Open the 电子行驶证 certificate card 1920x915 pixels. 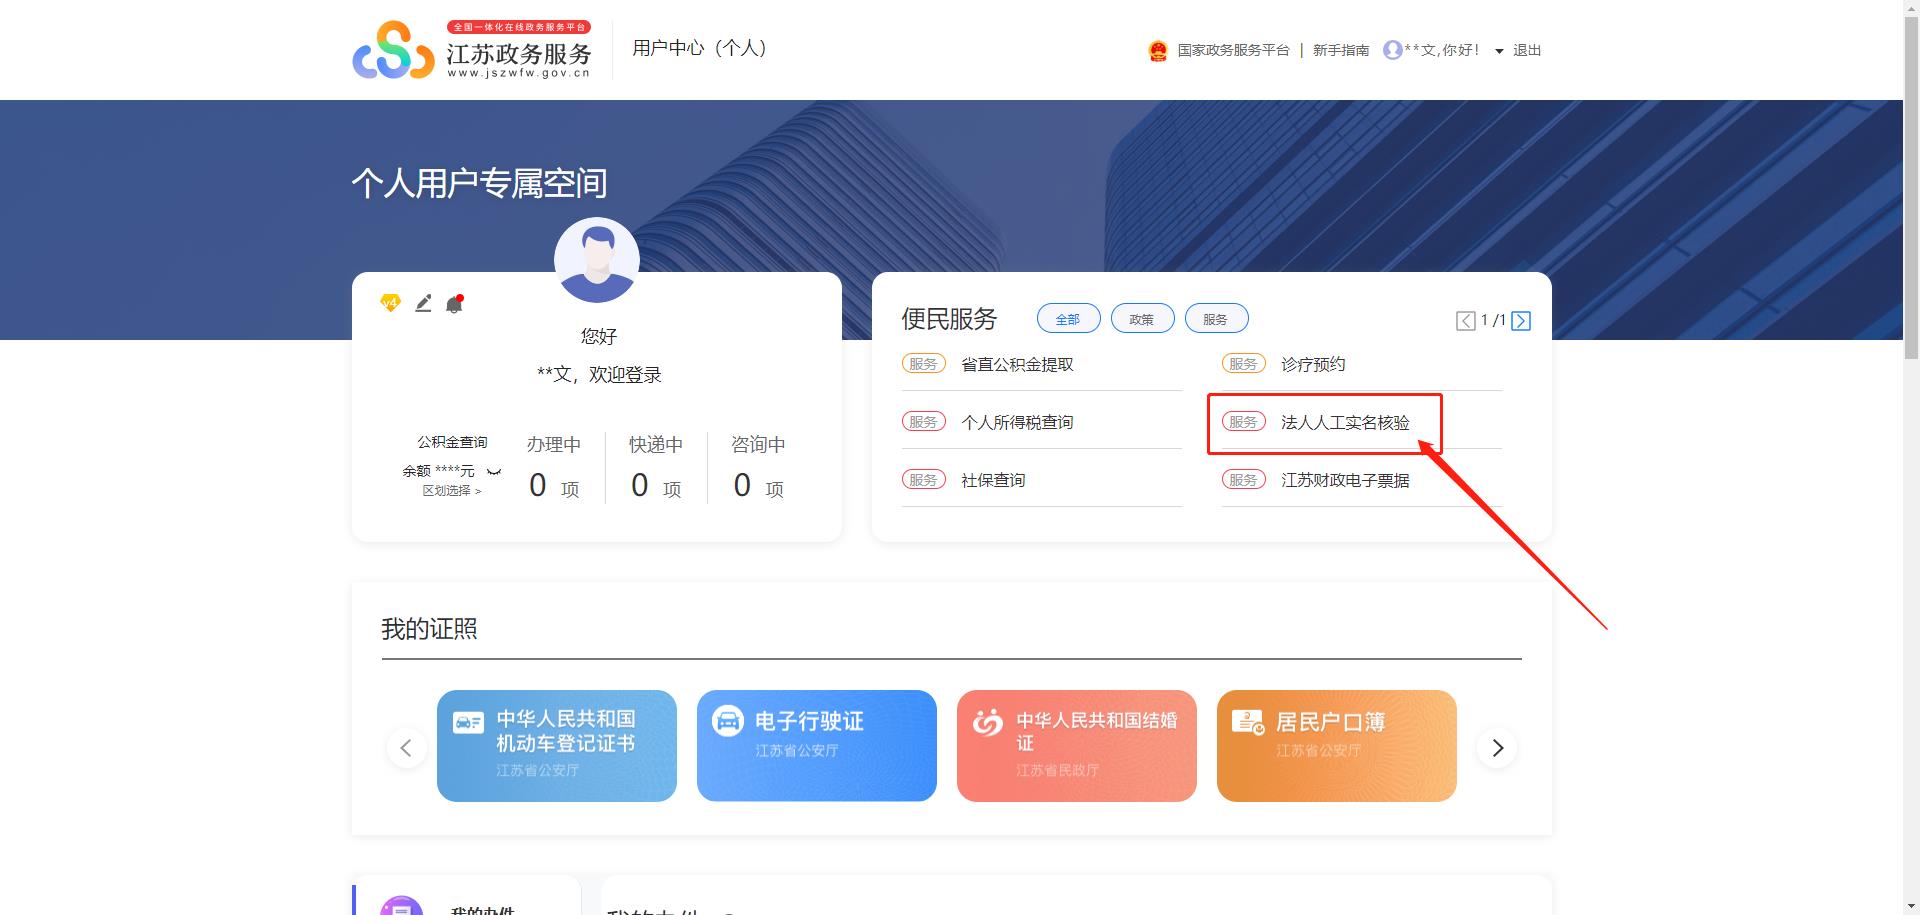(x=816, y=745)
